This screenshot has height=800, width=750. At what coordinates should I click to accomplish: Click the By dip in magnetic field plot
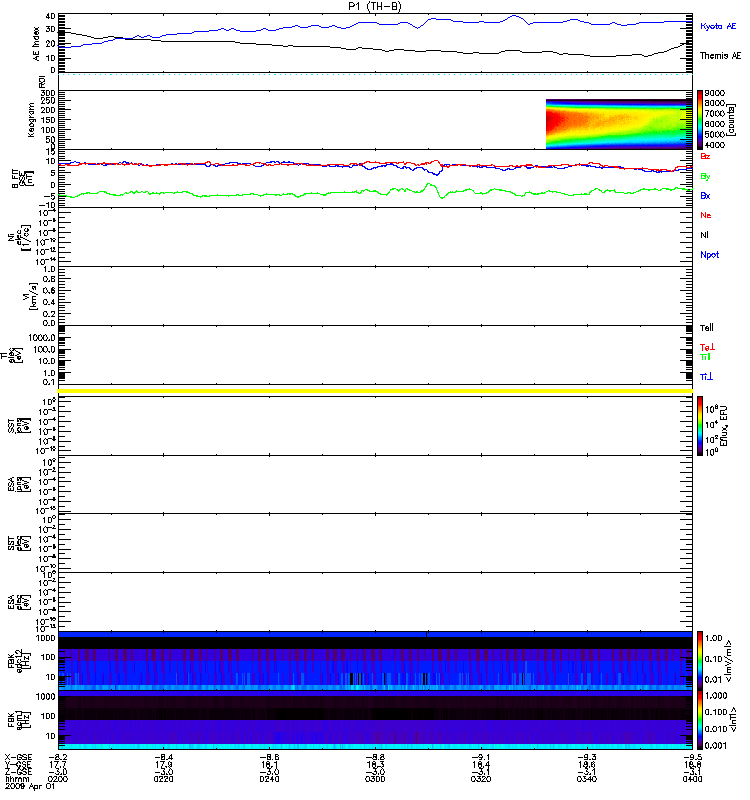click(x=441, y=195)
